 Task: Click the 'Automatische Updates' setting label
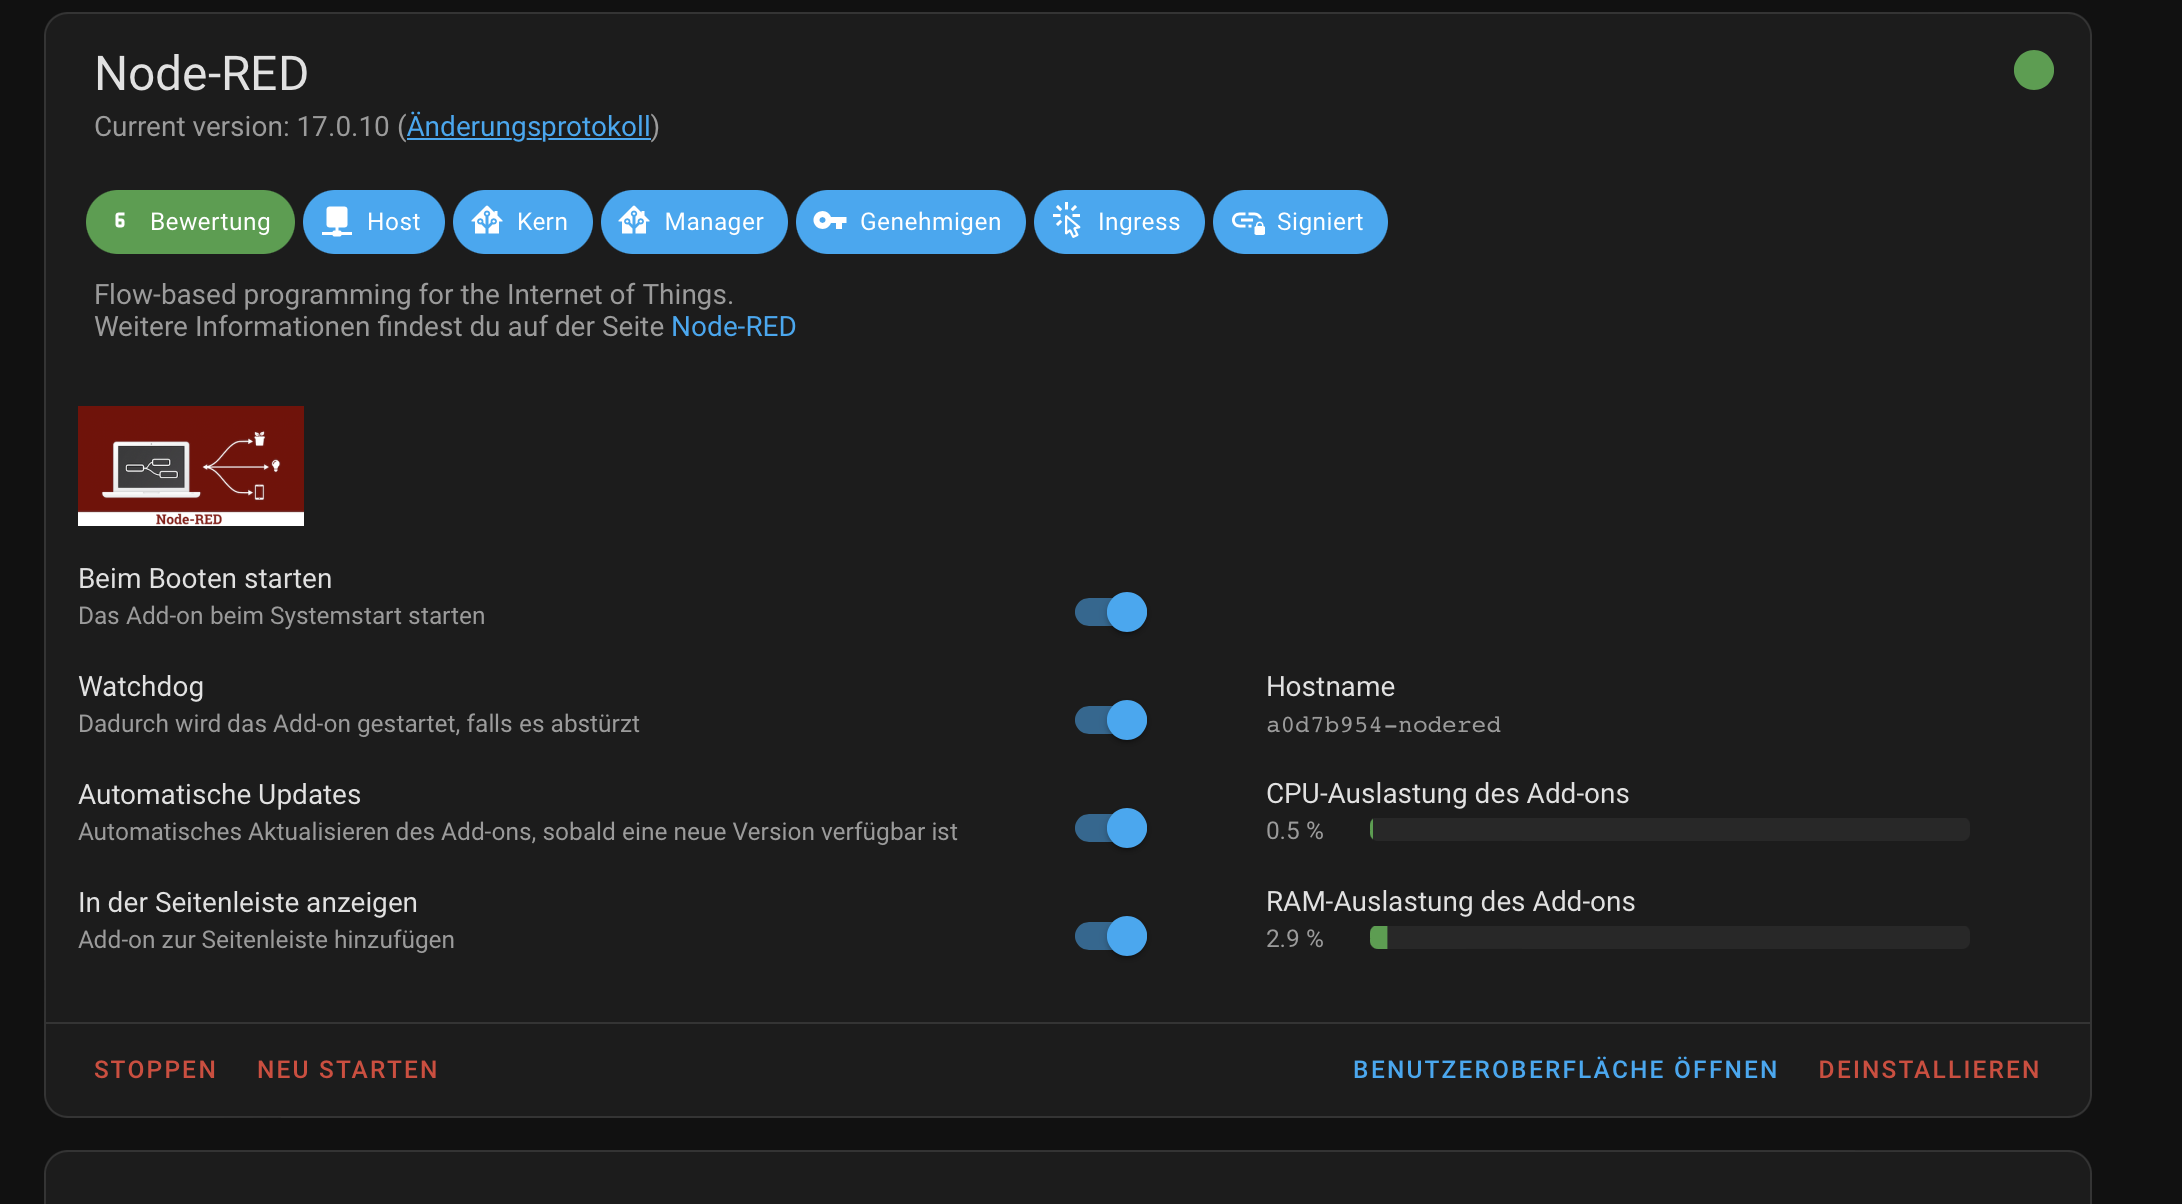(x=219, y=795)
